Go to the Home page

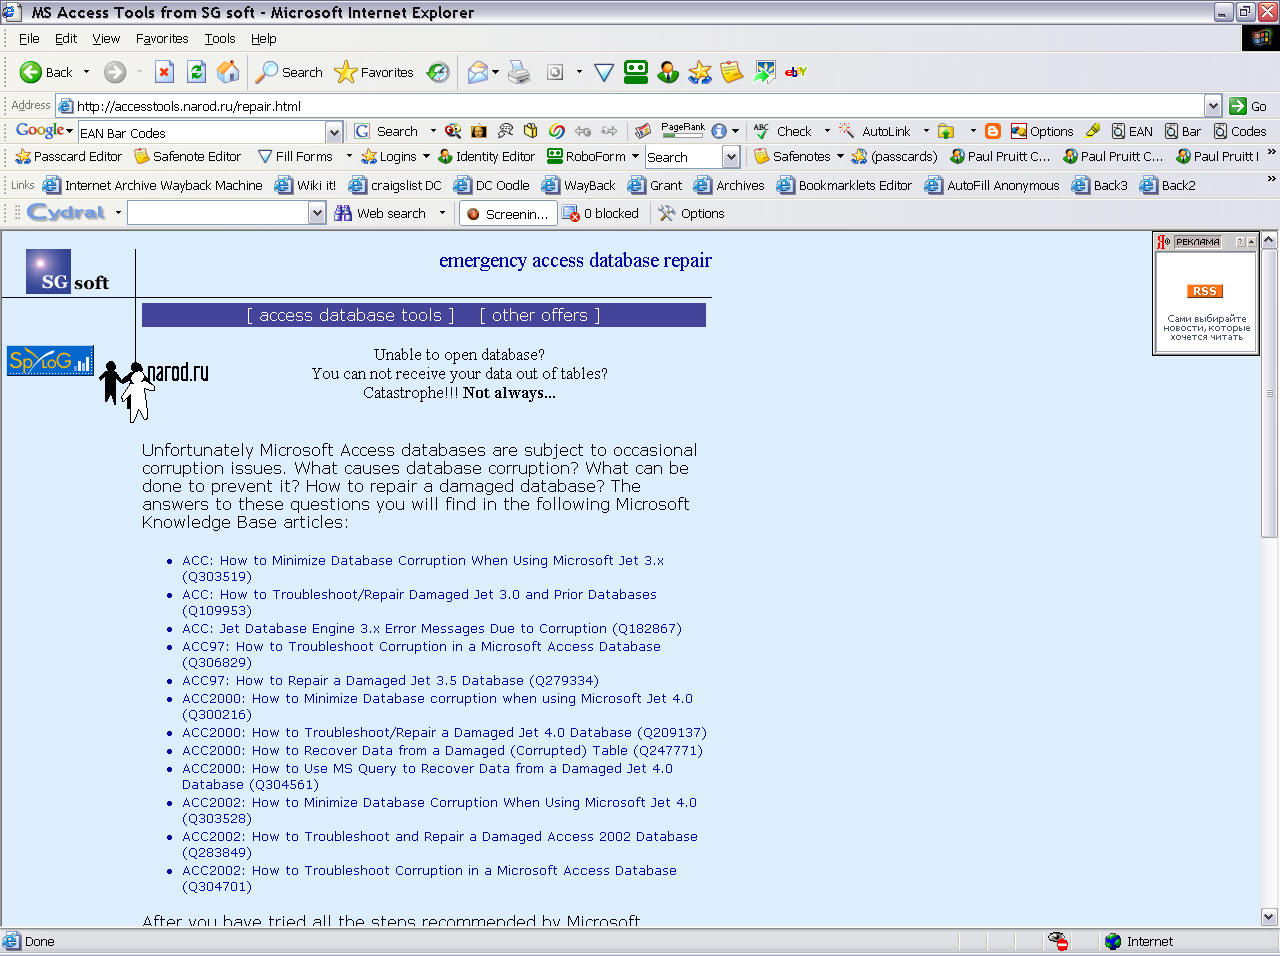[x=228, y=72]
